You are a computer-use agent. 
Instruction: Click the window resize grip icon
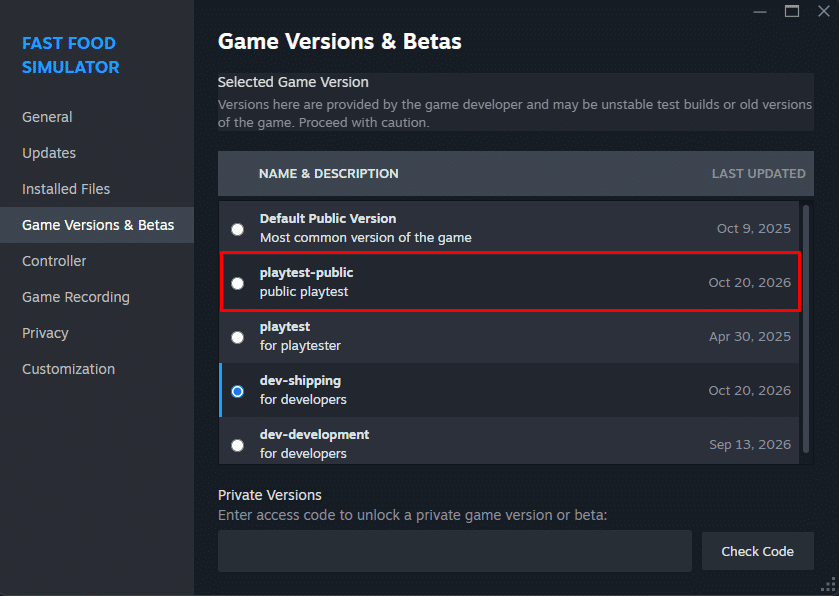click(829, 585)
